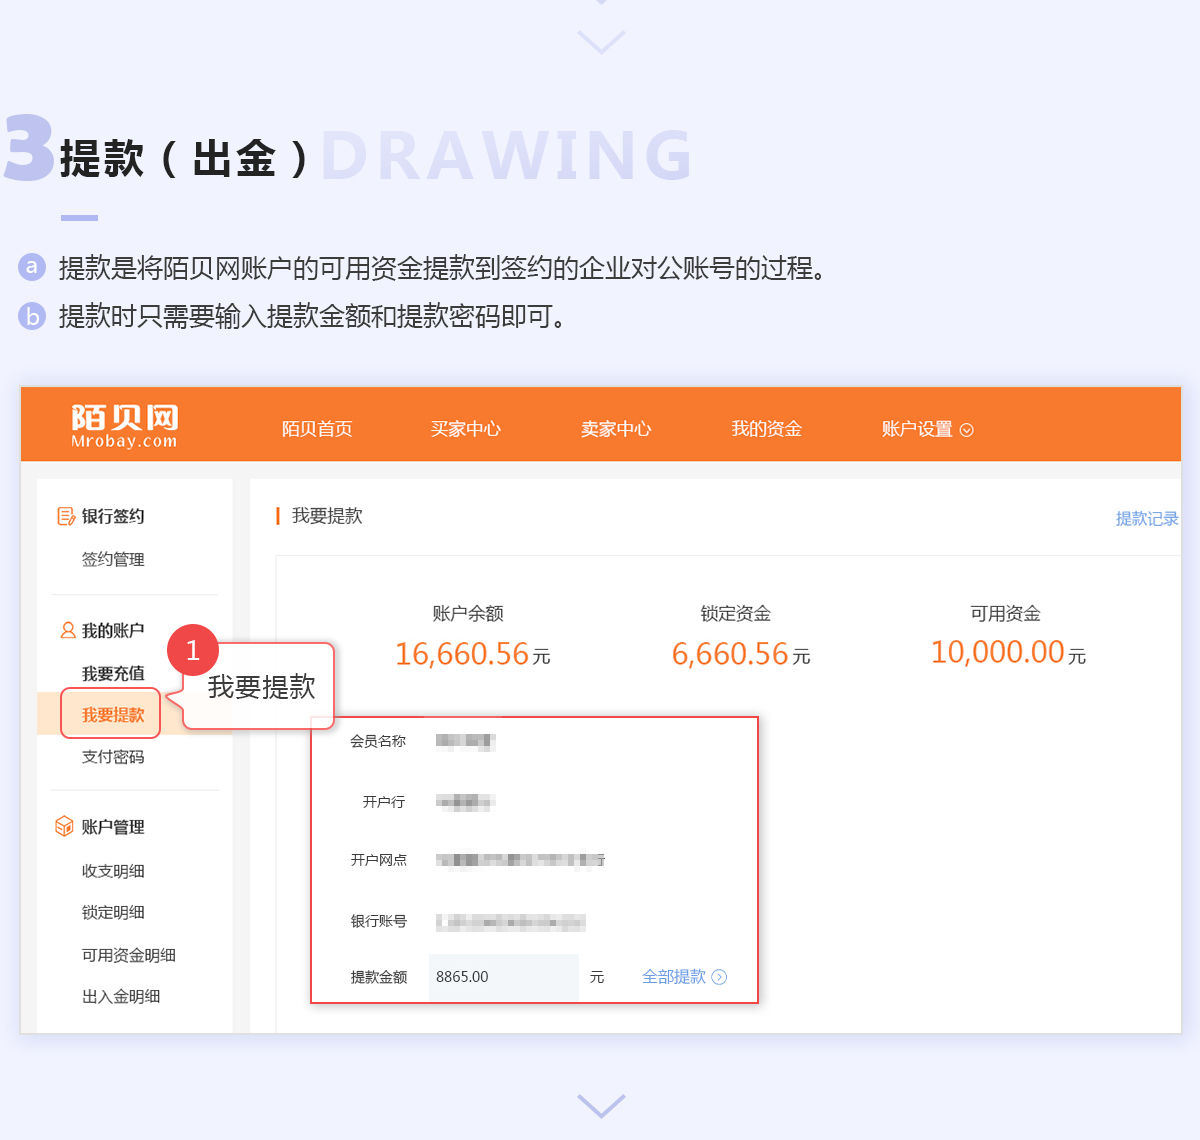Select 我的资金 in the top navigation
This screenshot has height=1140, width=1200.
tap(766, 429)
